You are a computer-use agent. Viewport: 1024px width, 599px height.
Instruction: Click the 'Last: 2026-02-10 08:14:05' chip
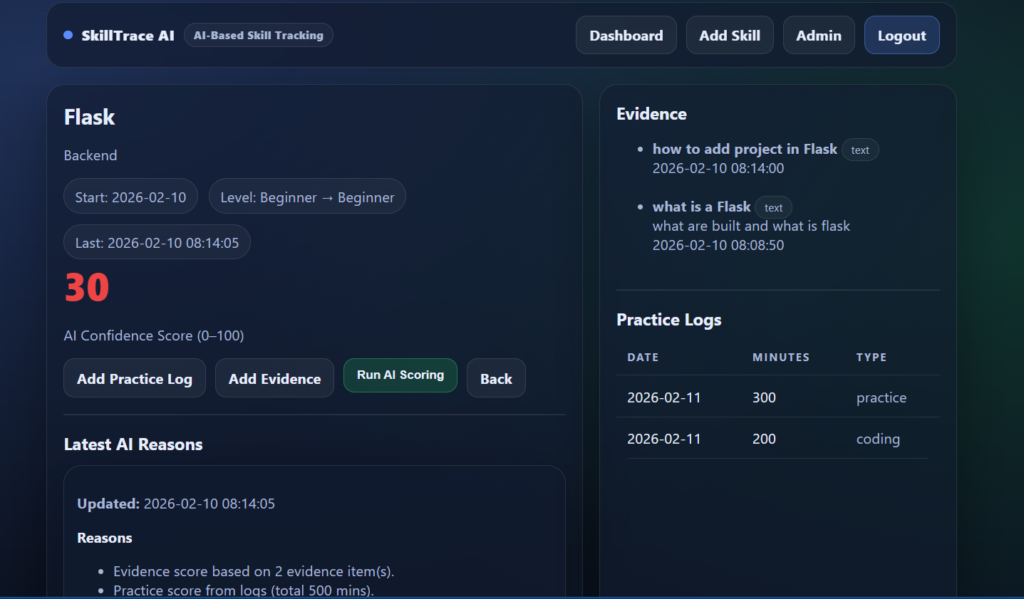tap(157, 241)
